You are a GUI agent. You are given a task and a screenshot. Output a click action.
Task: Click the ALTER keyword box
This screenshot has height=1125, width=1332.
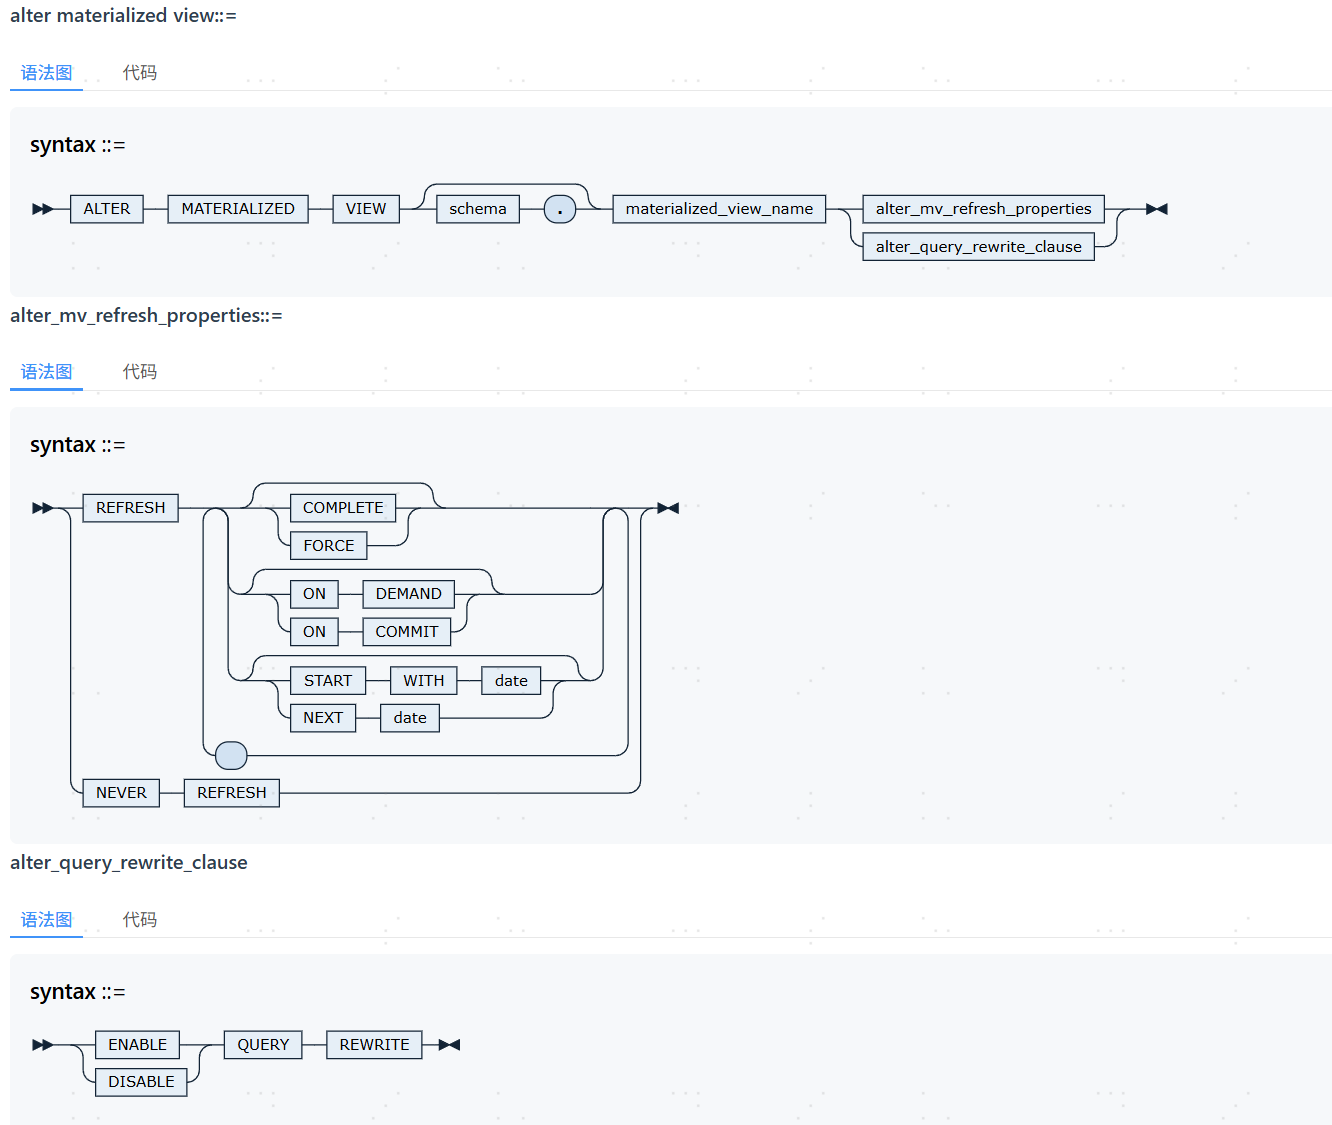(x=107, y=209)
